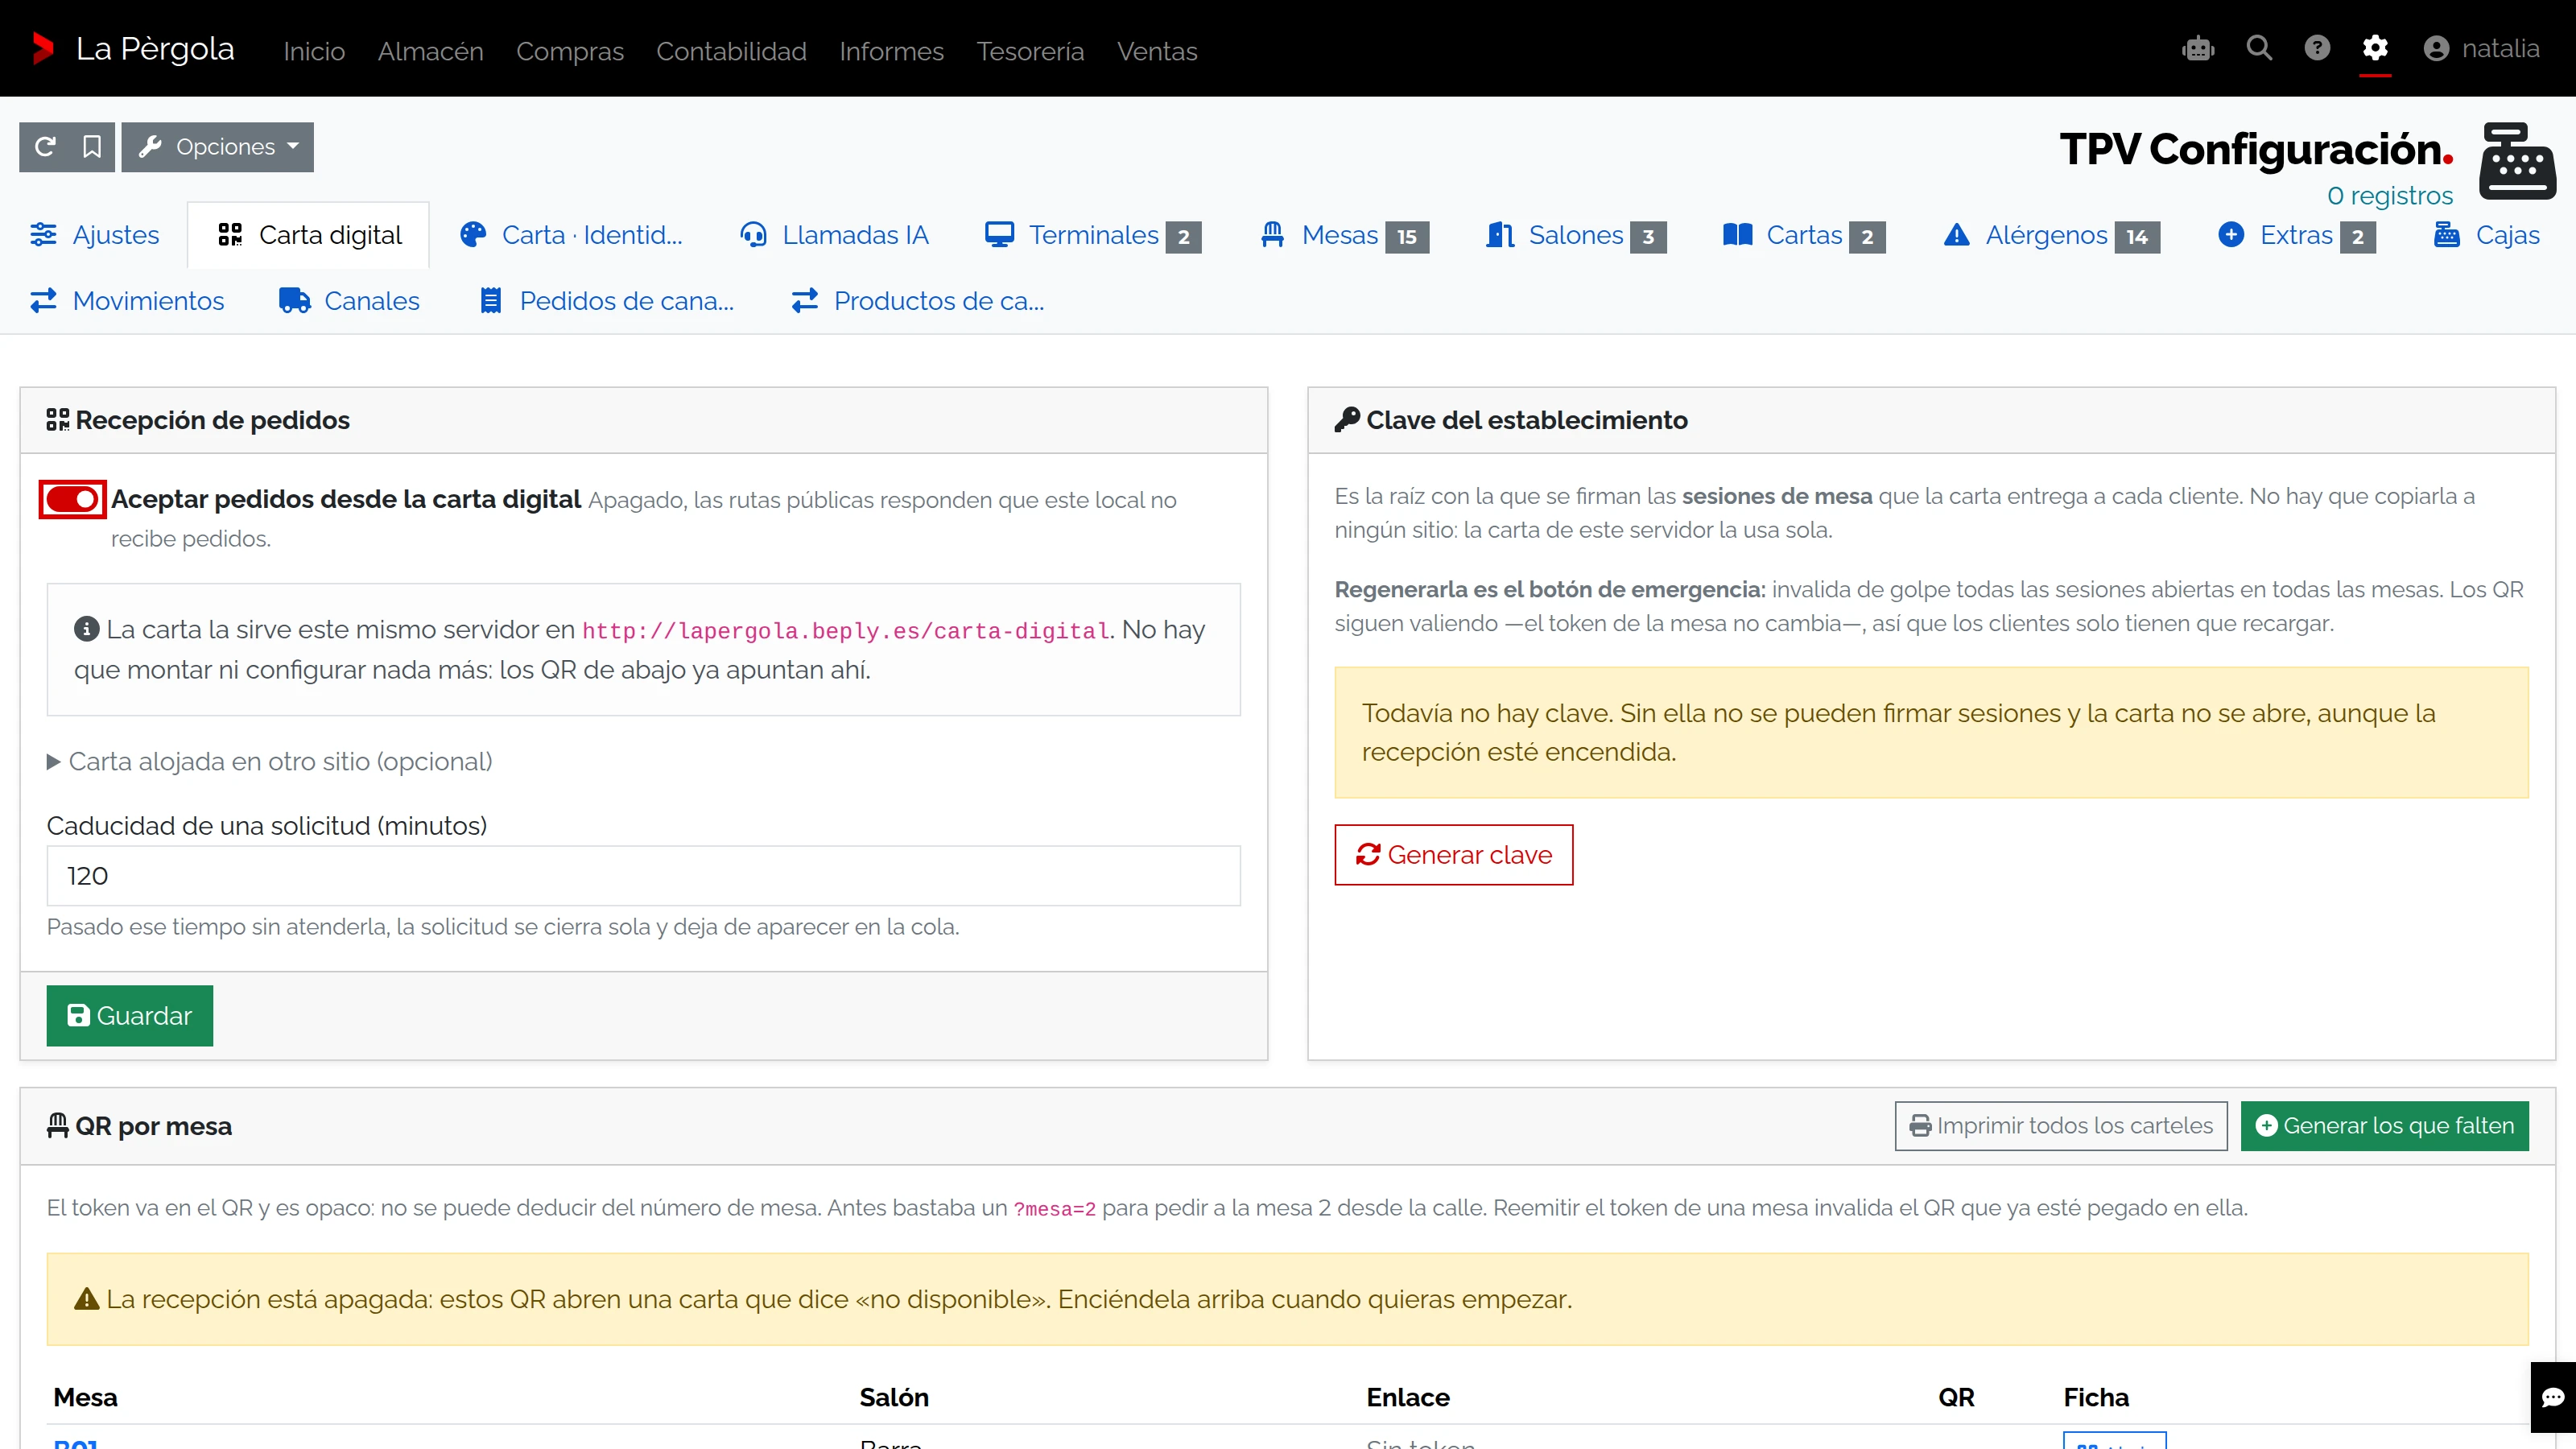Click the La Pèrgola logo
Viewport: 2576px width, 1449px height.
133,48
